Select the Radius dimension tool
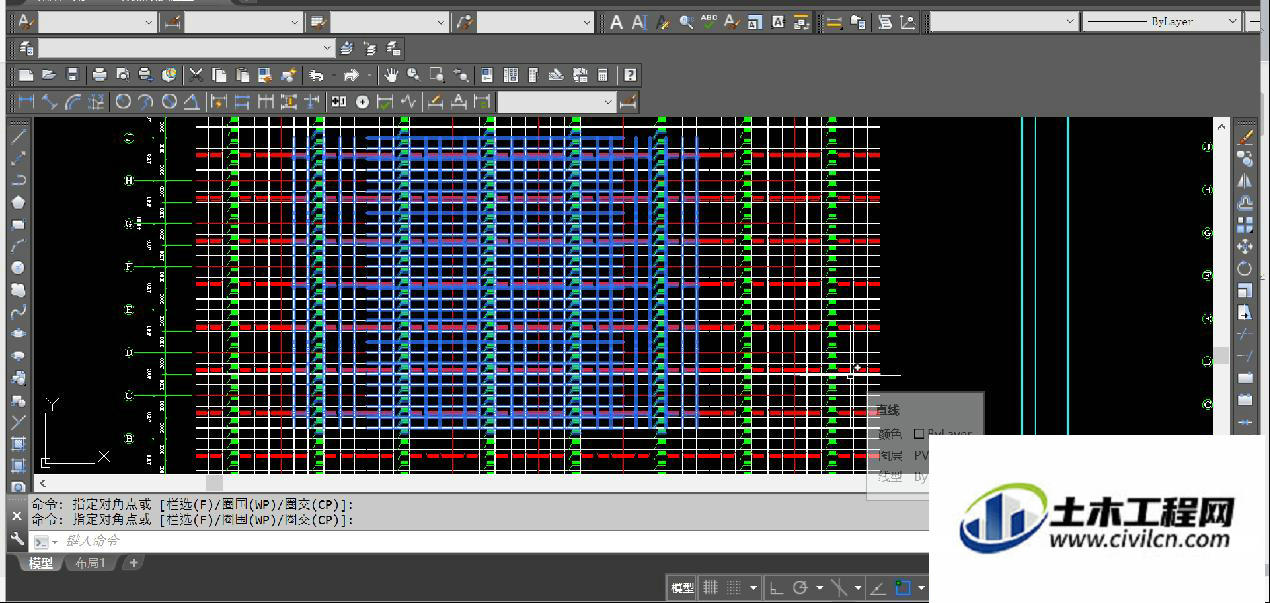 click(123, 102)
